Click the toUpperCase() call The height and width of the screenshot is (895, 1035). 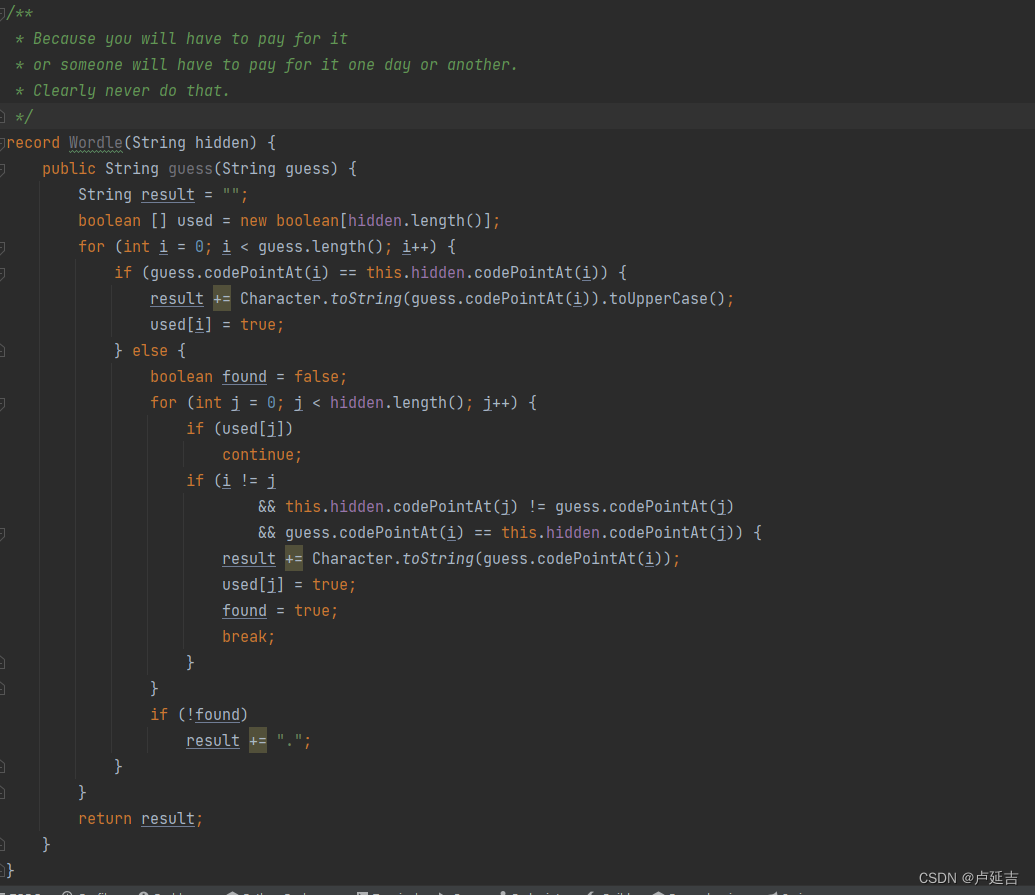667,299
